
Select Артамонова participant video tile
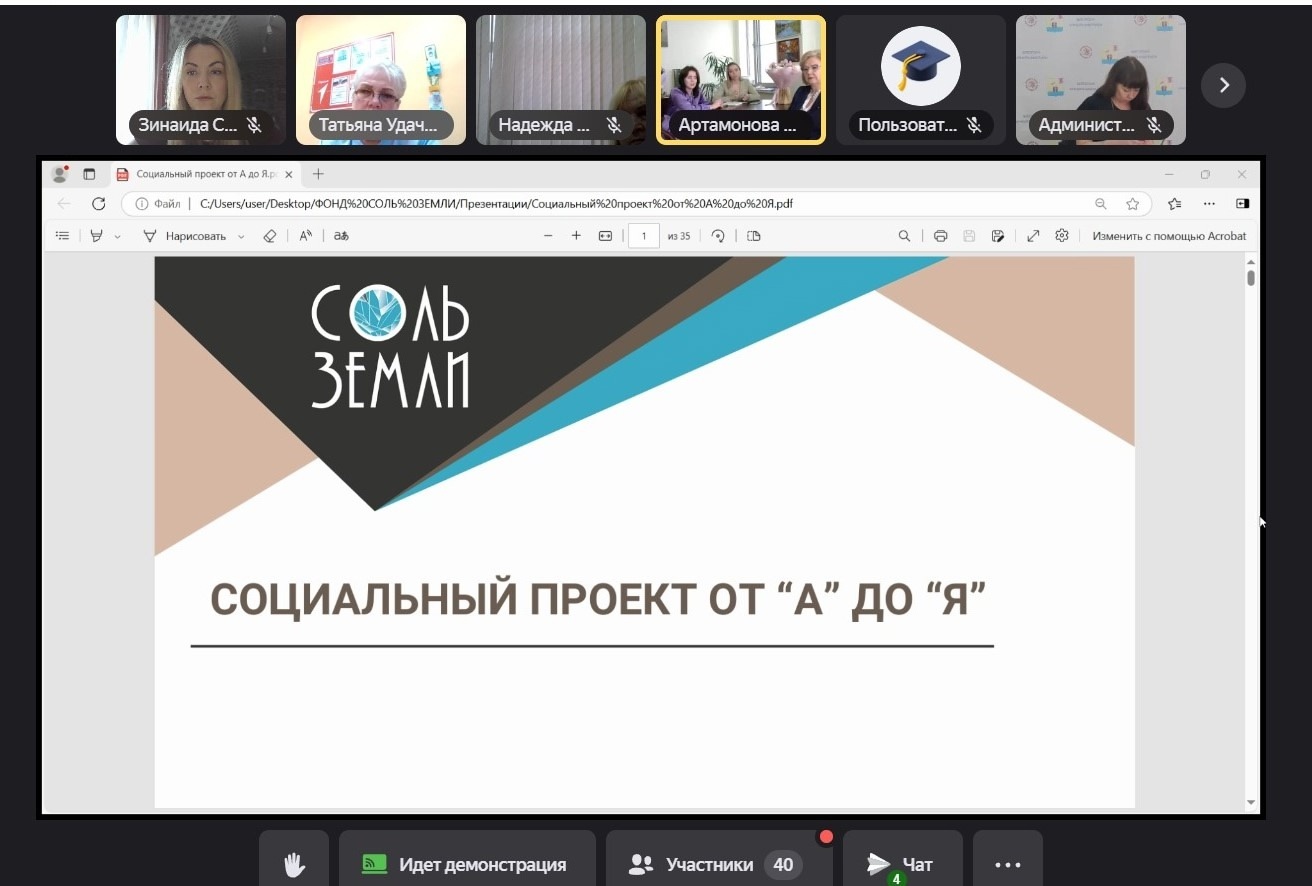coord(741,80)
